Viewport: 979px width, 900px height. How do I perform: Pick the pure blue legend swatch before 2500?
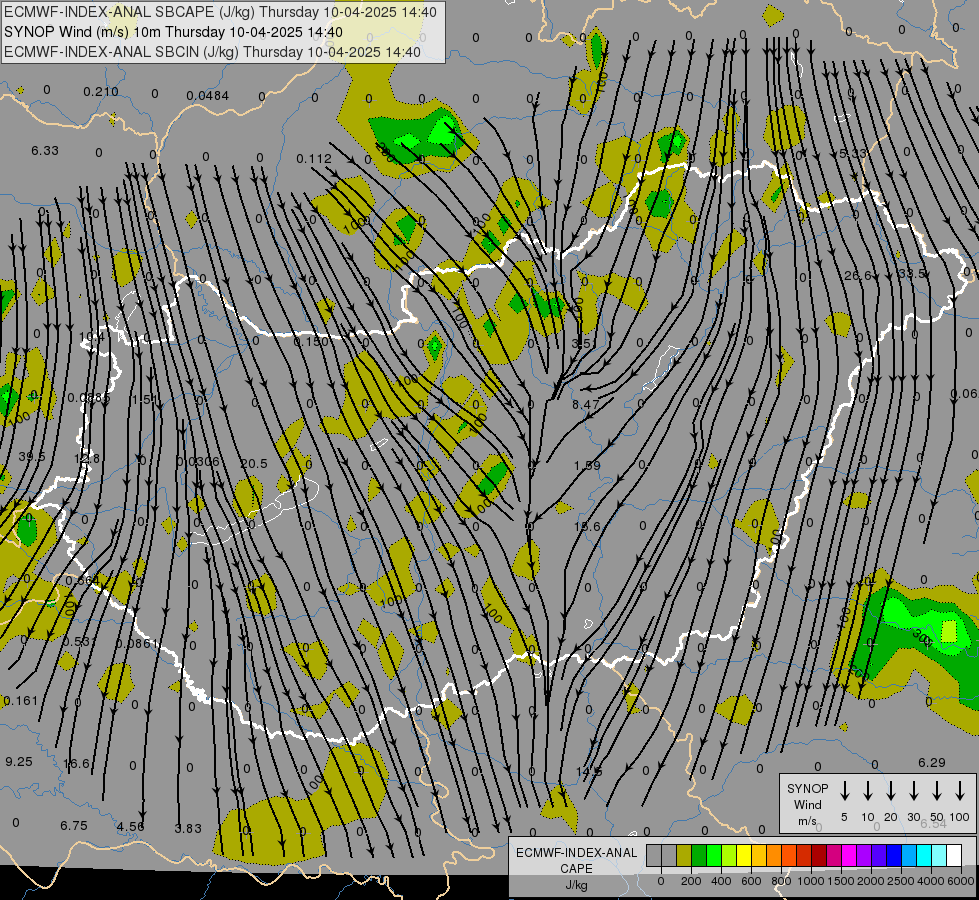coord(893,856)
